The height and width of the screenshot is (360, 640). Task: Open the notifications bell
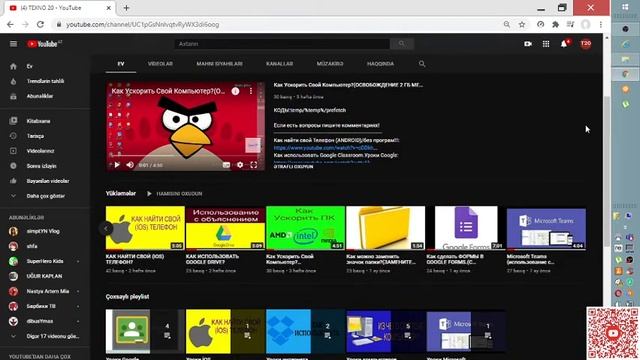click(564, 44)
